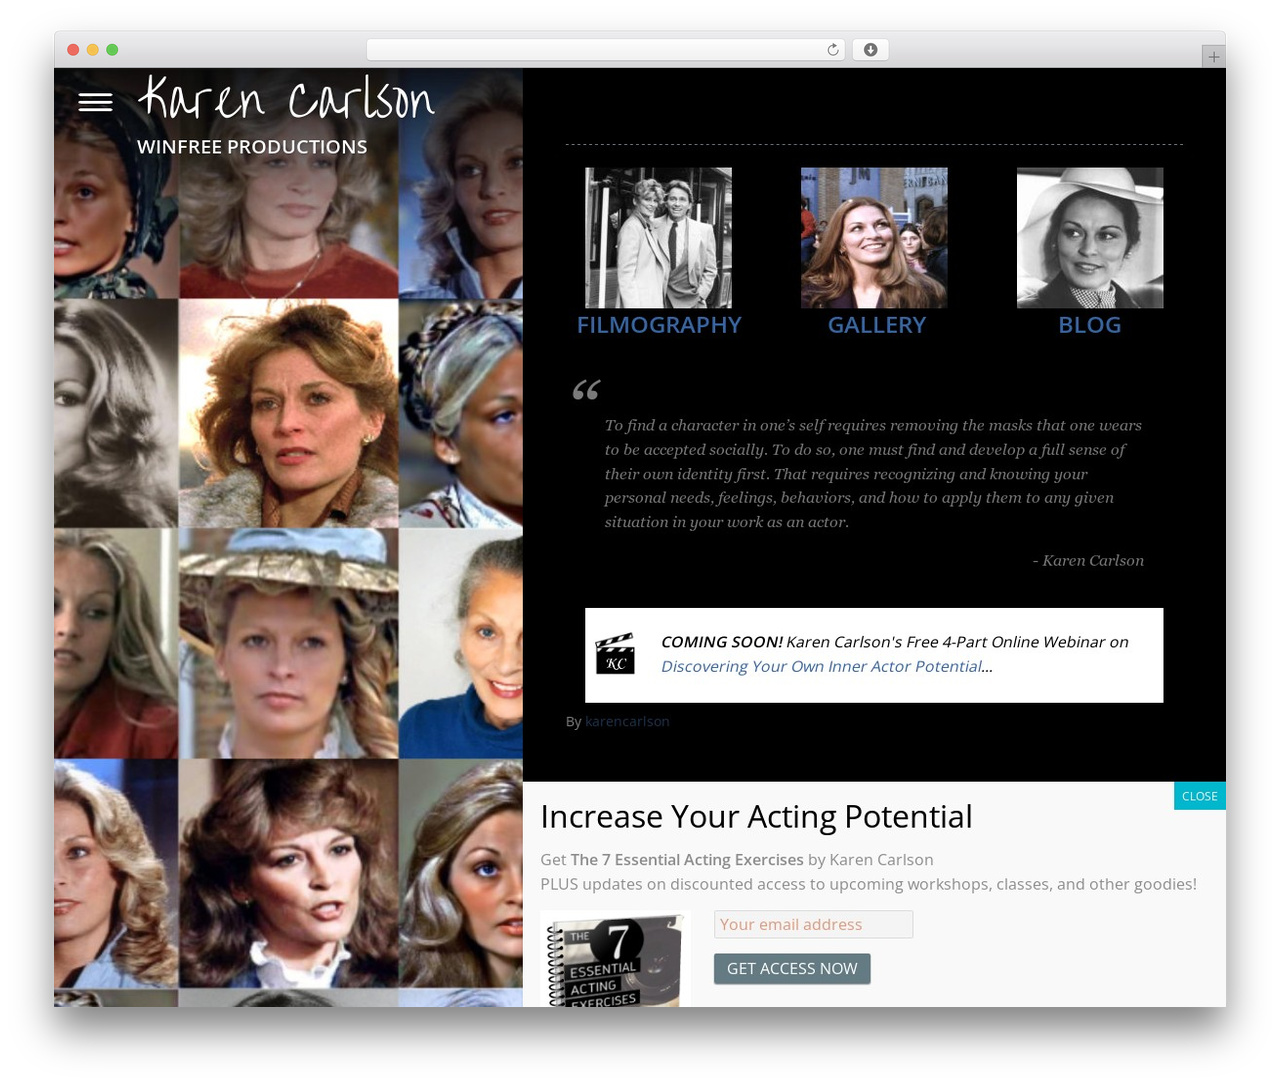Click the browser reload icon
The image size is (1280, 1084).
(833, 50)
